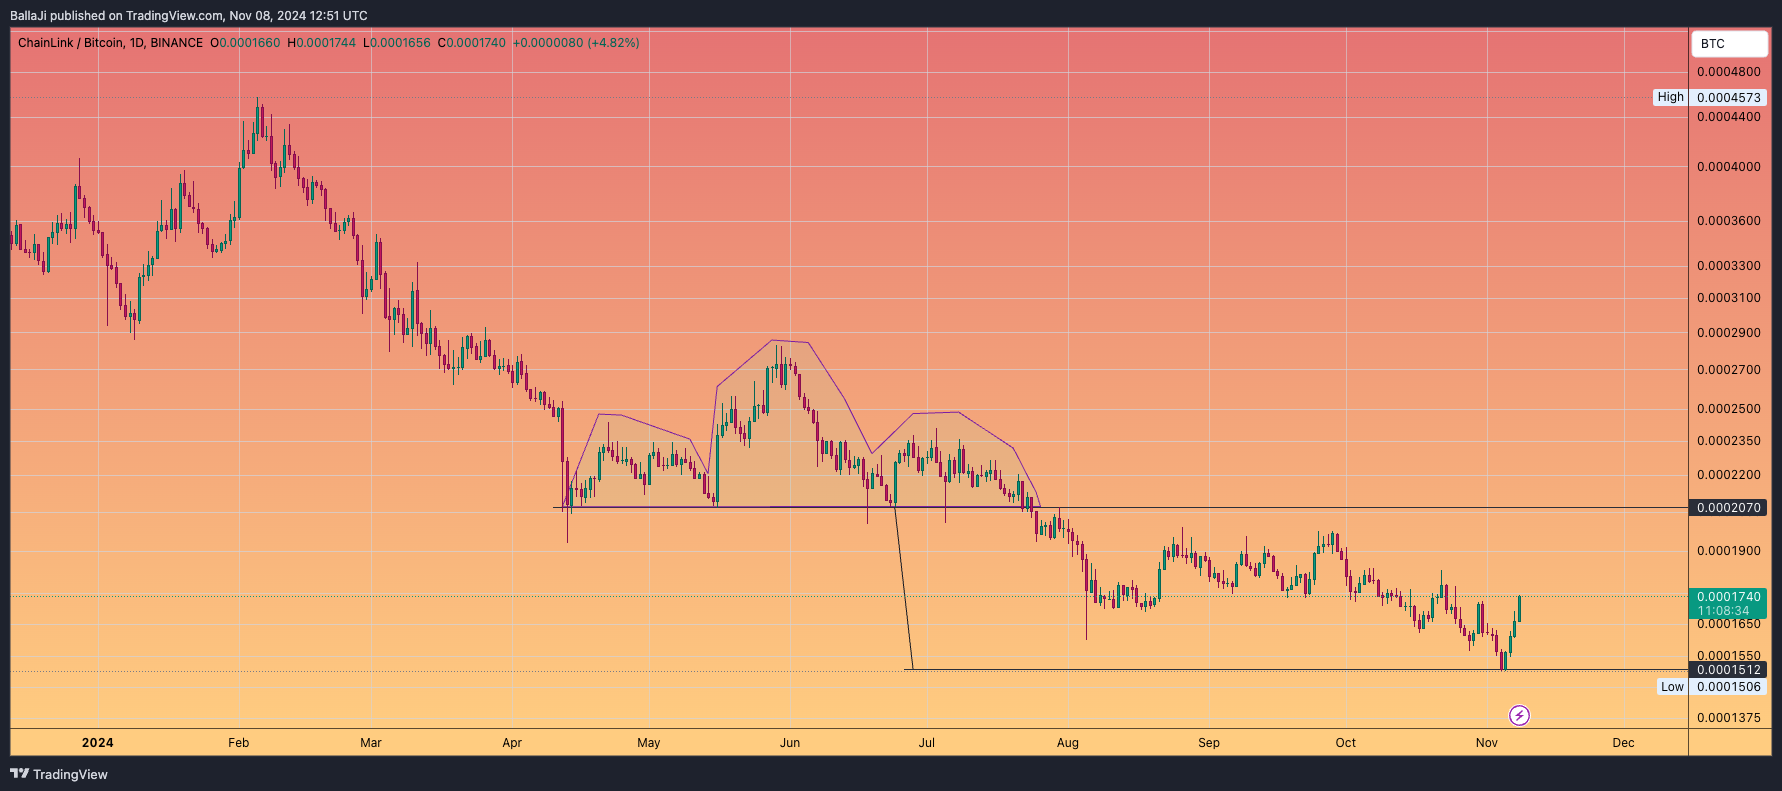Click the Dec label on the time axis
This screenshot has width=1782, height=791.
1624,742
